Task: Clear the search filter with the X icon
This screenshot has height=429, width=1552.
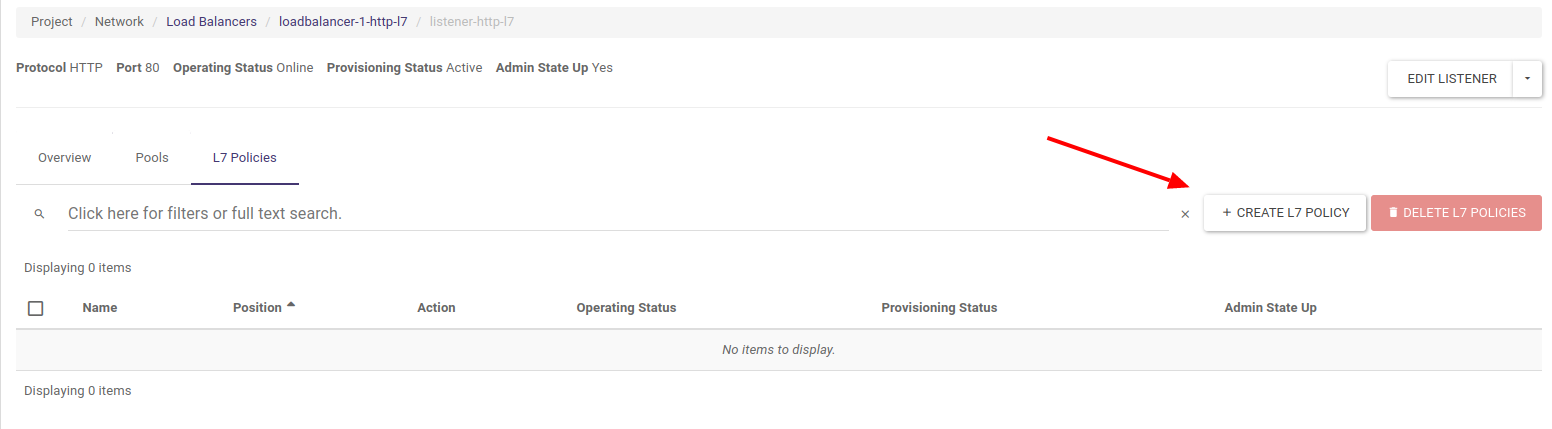Action: [x=1185, y=214]
